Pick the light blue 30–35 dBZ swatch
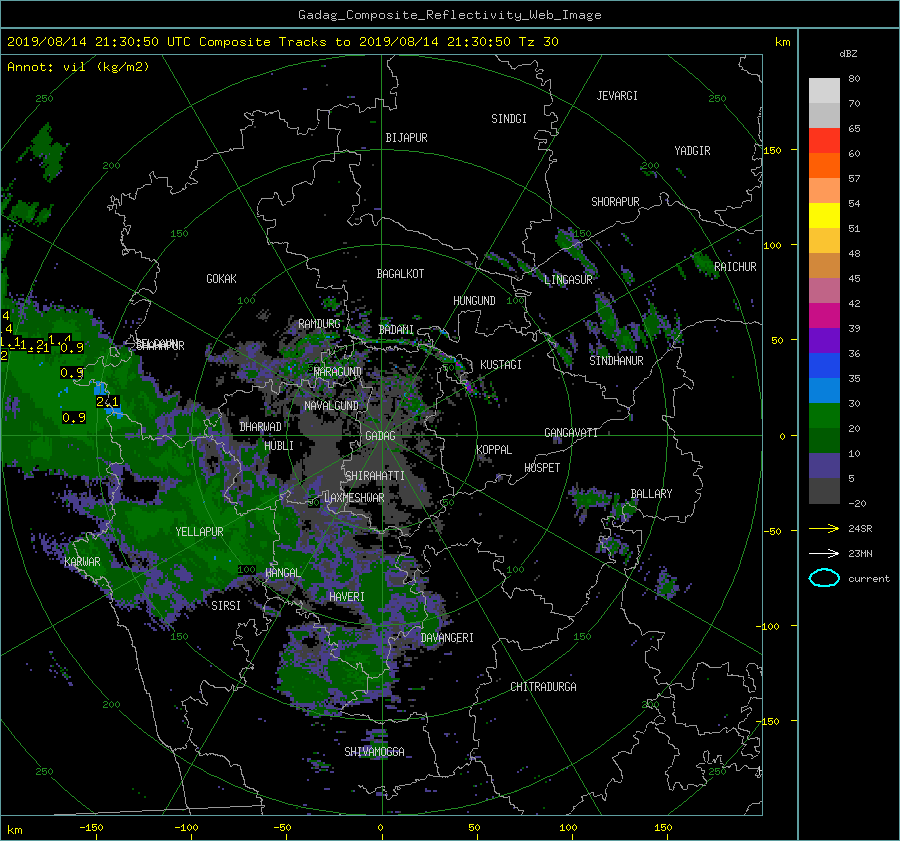900x841 pixels. point(824,390)
